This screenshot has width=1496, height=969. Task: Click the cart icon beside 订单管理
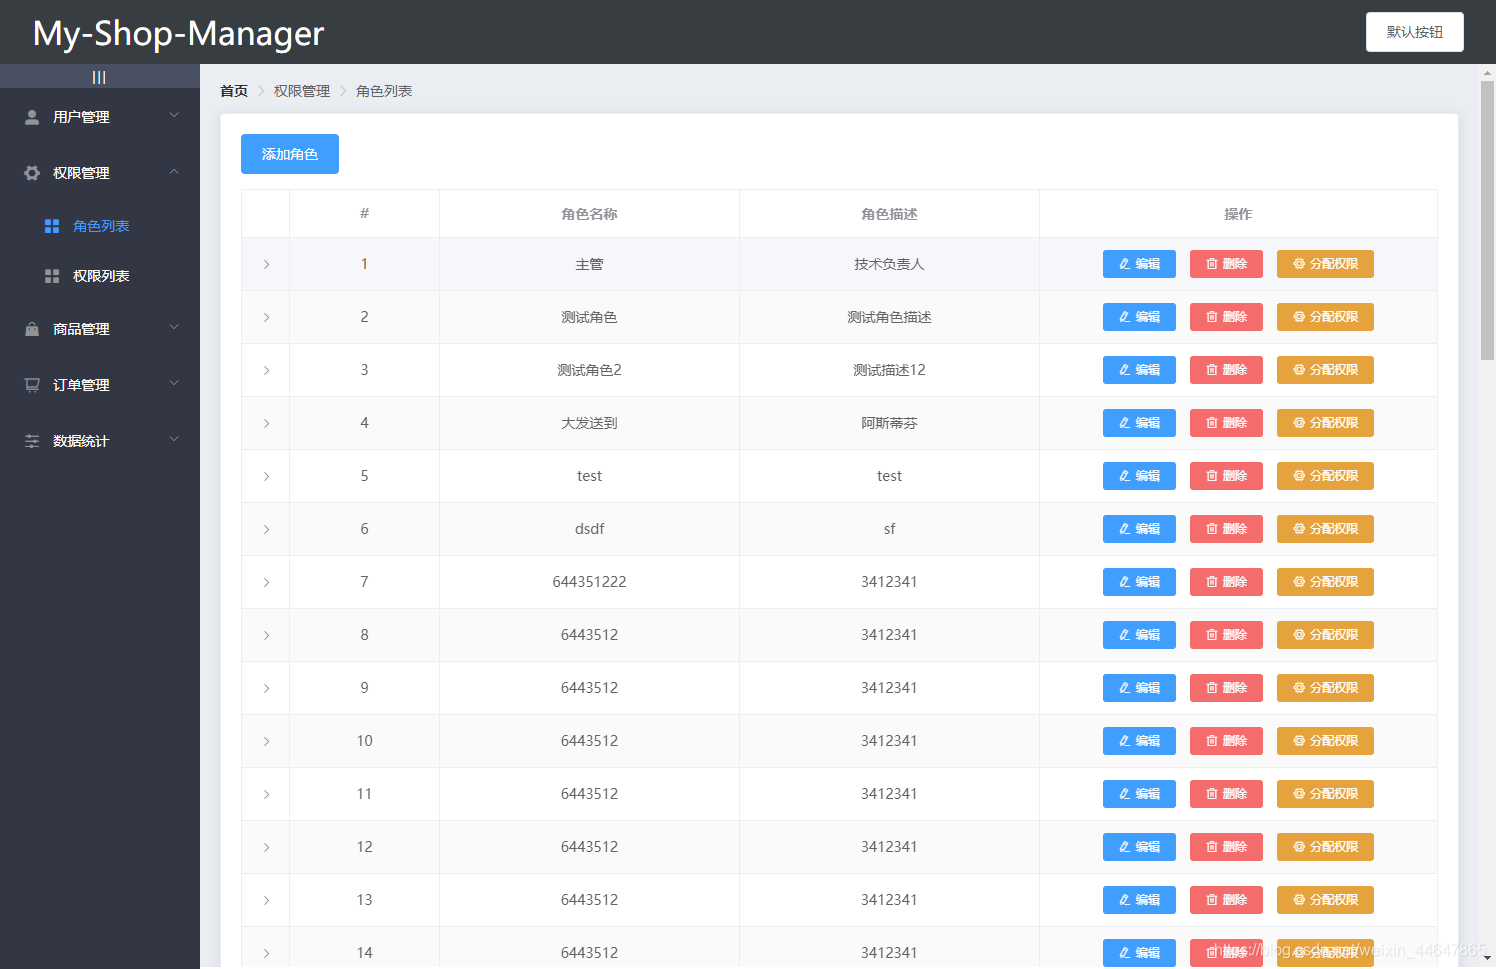point(32,385)
